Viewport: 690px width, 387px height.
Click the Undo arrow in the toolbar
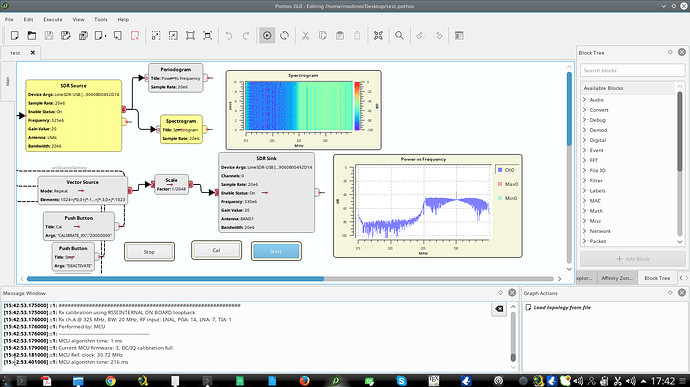click(229, 36)
